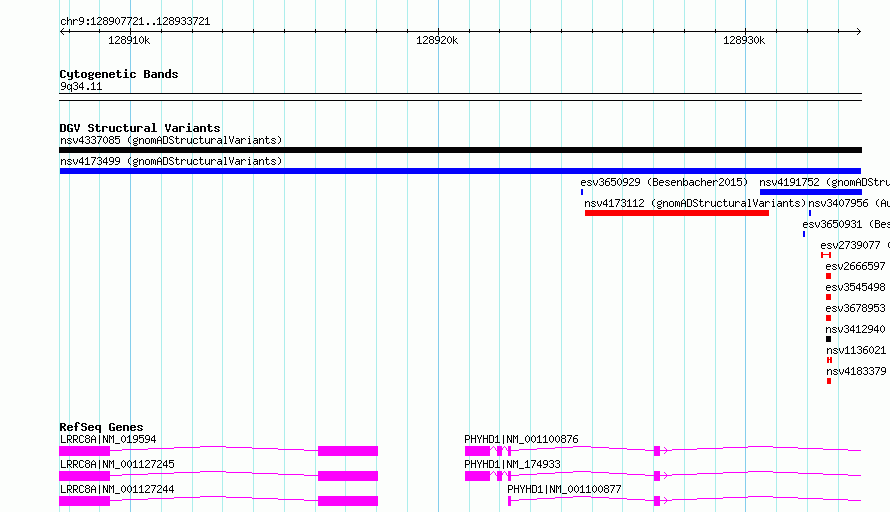This screenshot has width=890, height=512.
Task: Click the nsv4191752 label text
Action: tap(790, 182)
